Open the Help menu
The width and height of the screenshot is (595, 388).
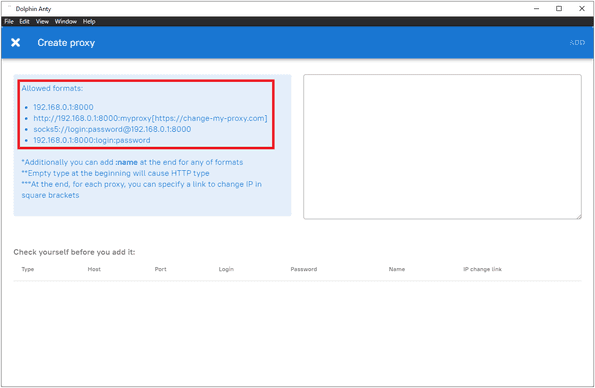click(89, 22)
